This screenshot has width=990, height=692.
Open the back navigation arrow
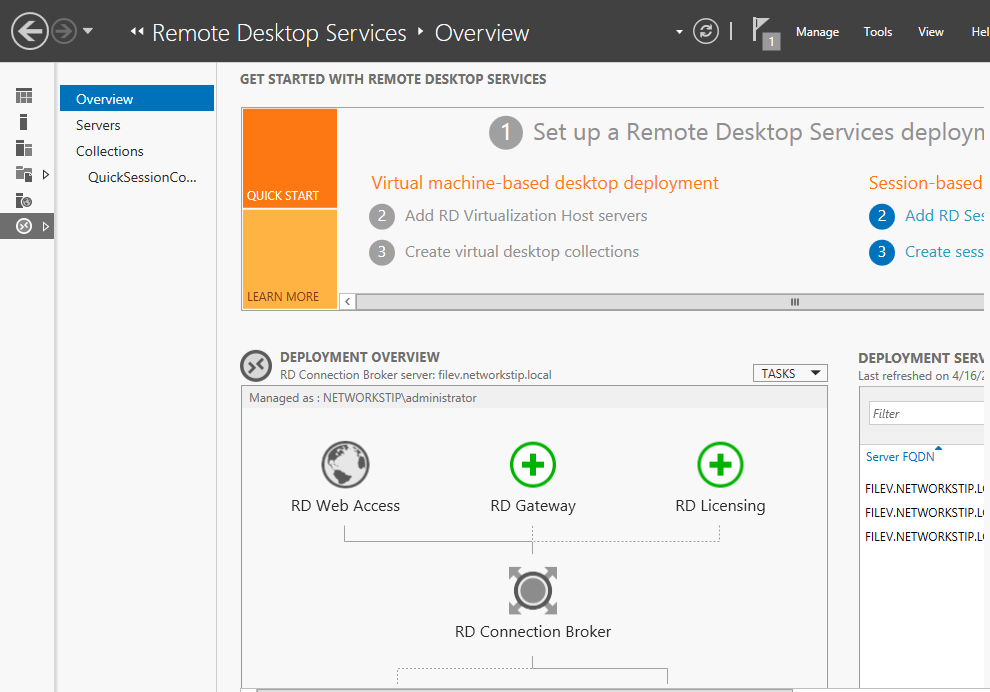point(28,31)
